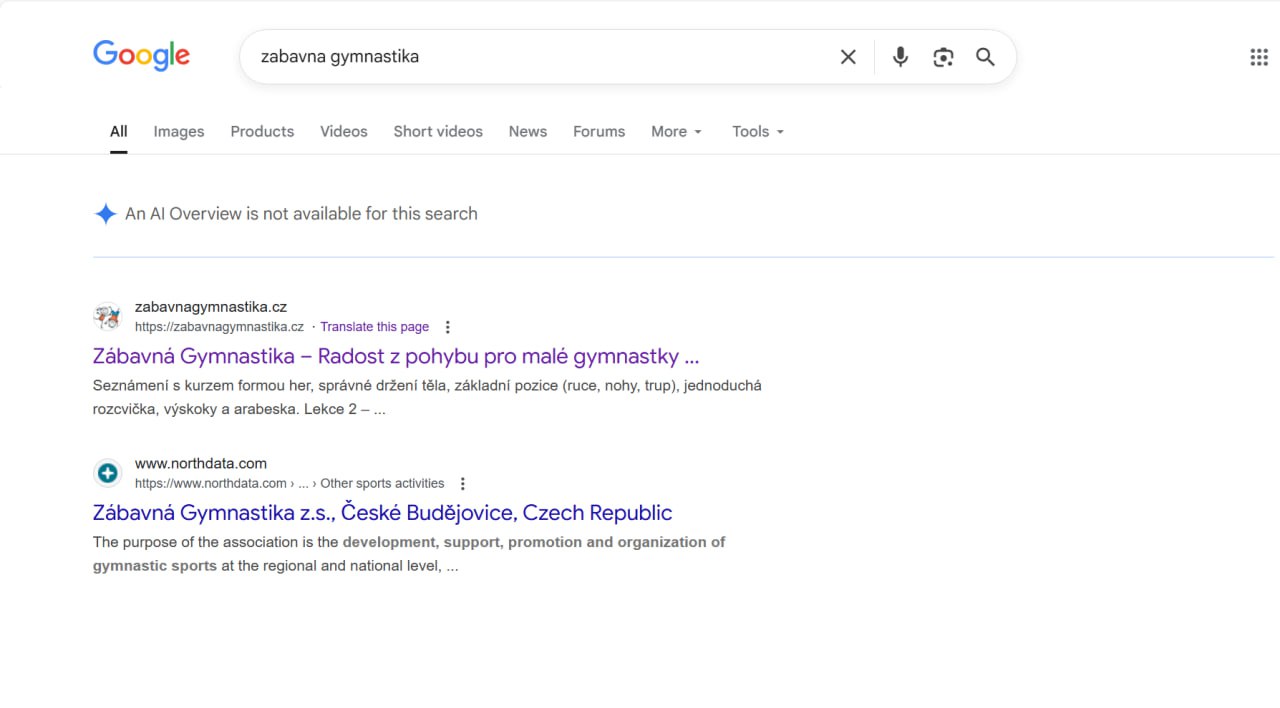Open three-dot menu for northdata result
The image size is (1280, 708).
(x=462, y=484)
